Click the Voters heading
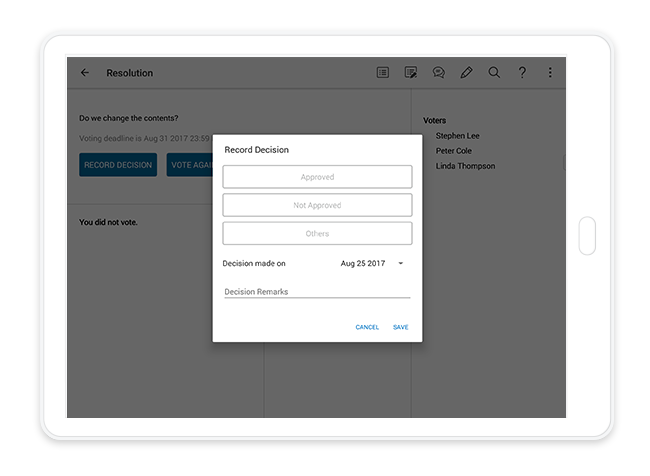Image resolution: width=650 pixels, height=476 pixels. [434, 120]
